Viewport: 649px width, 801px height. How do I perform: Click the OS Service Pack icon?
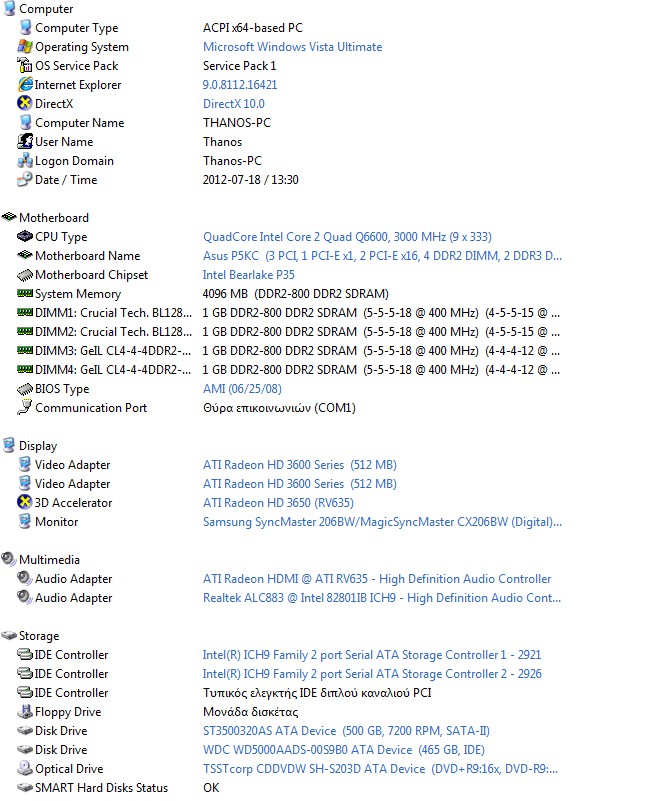pos(25,65)
